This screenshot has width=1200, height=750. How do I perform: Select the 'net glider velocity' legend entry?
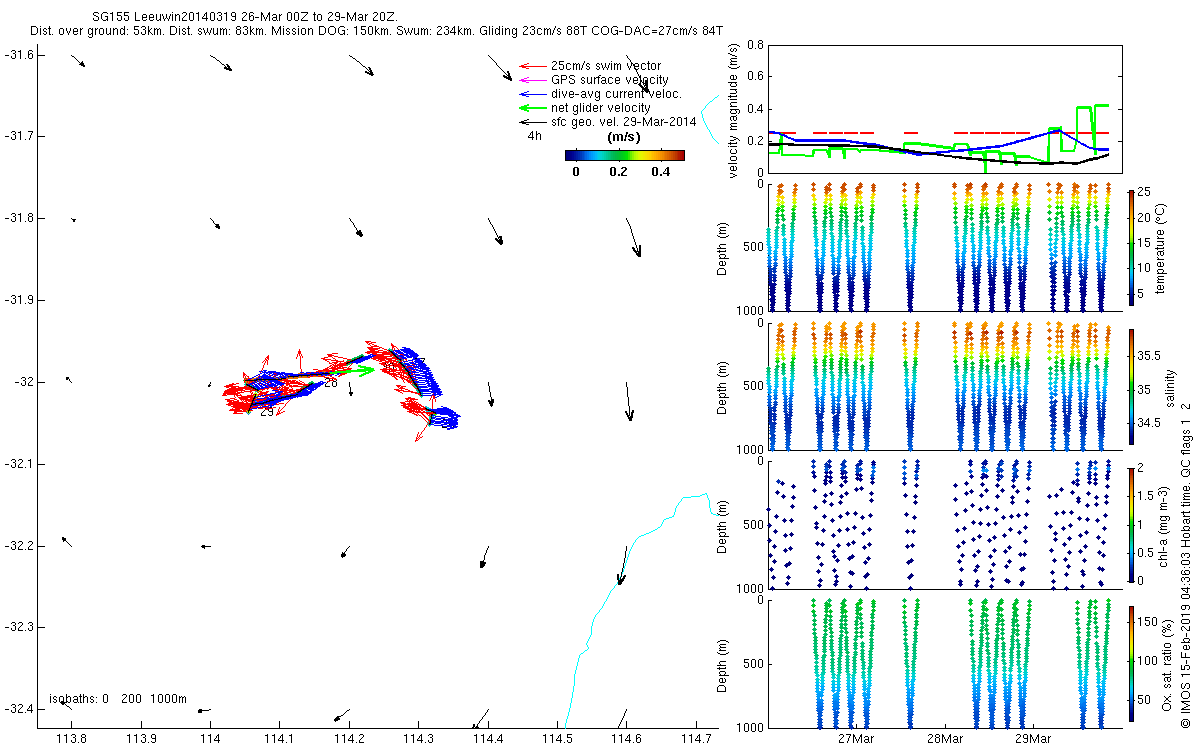[x=601, y=107]
